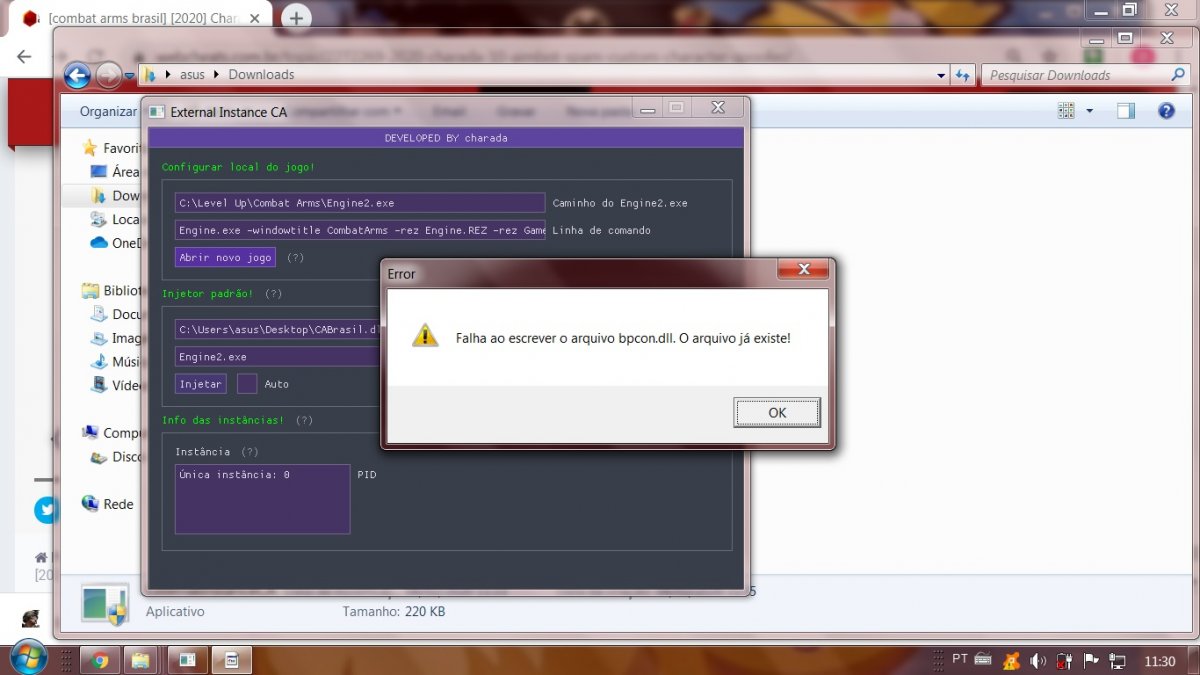Click the application file icon in details pane
The image size is (1200, 675).
(105, 606)
